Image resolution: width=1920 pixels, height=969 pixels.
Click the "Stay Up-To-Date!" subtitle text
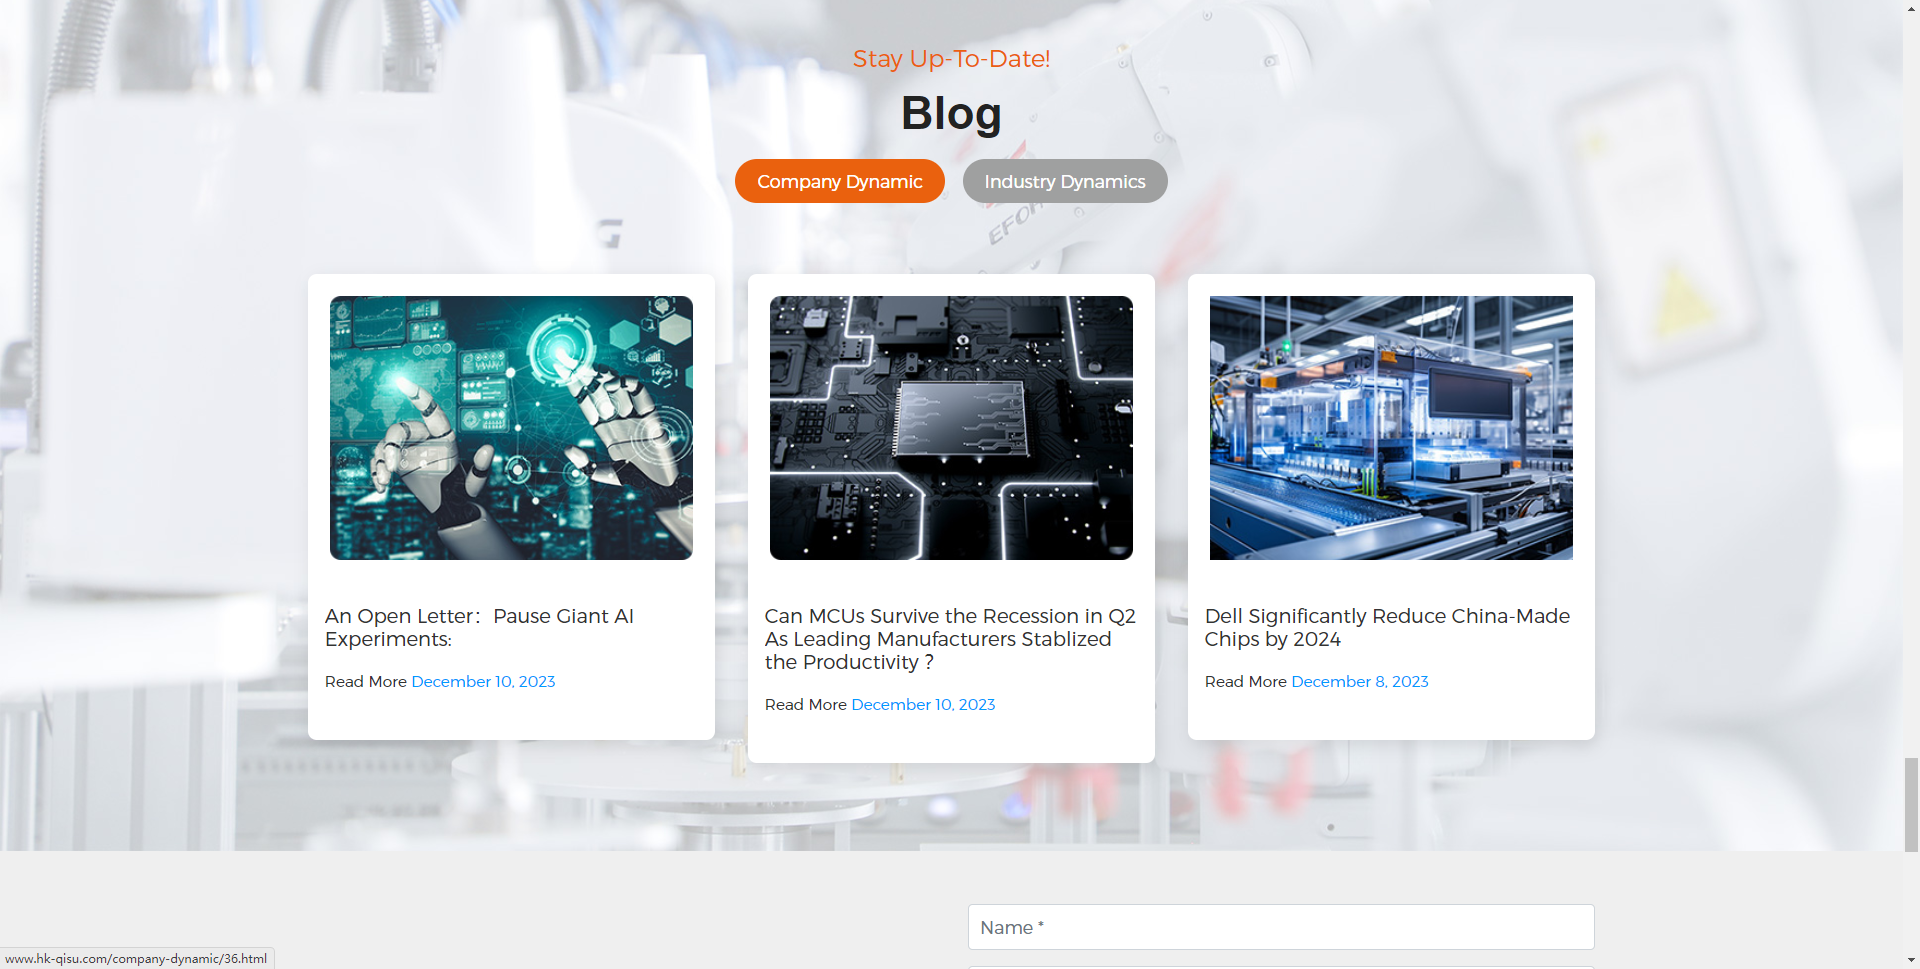coord(951,59)
